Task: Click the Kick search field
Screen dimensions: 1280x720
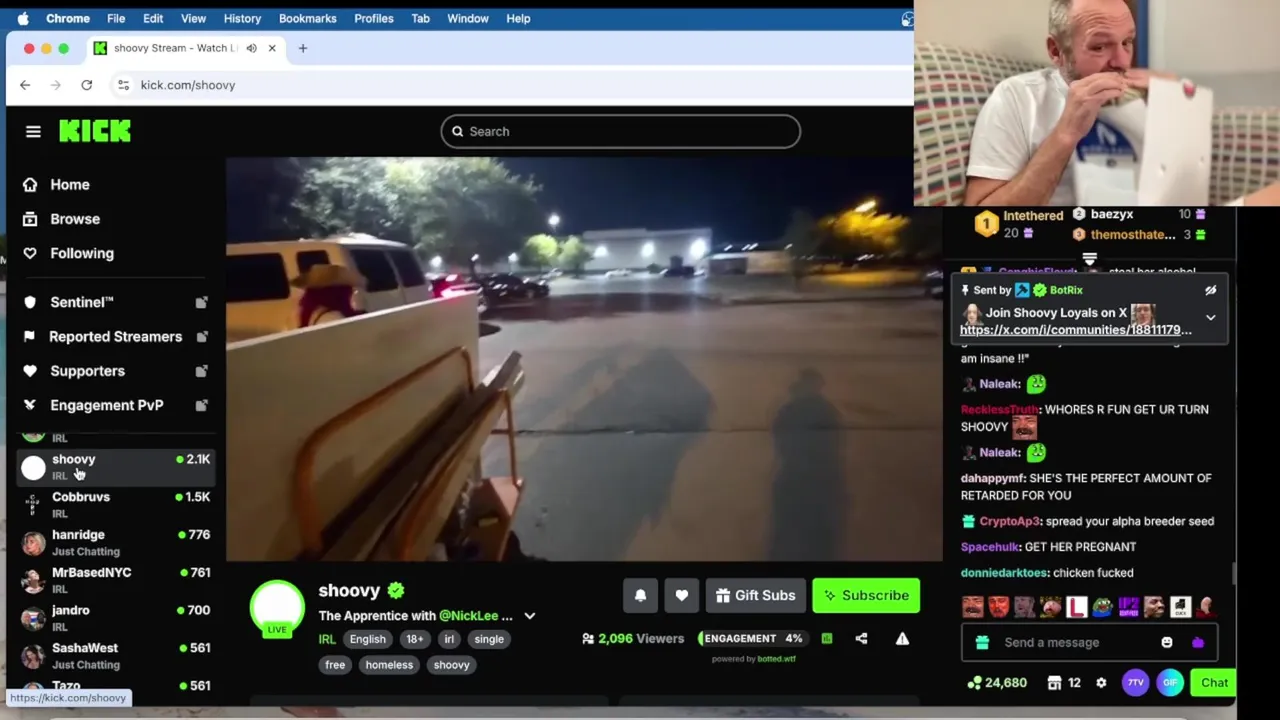Action: point(620,131)
